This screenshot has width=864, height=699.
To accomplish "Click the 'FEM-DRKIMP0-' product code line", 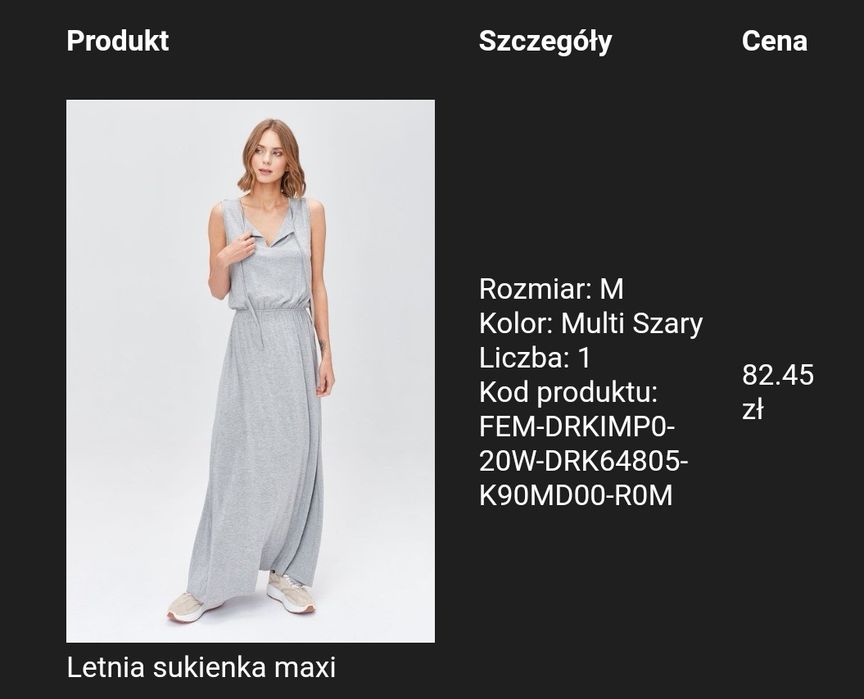I will pyautogui.click(x=577, y=427).
